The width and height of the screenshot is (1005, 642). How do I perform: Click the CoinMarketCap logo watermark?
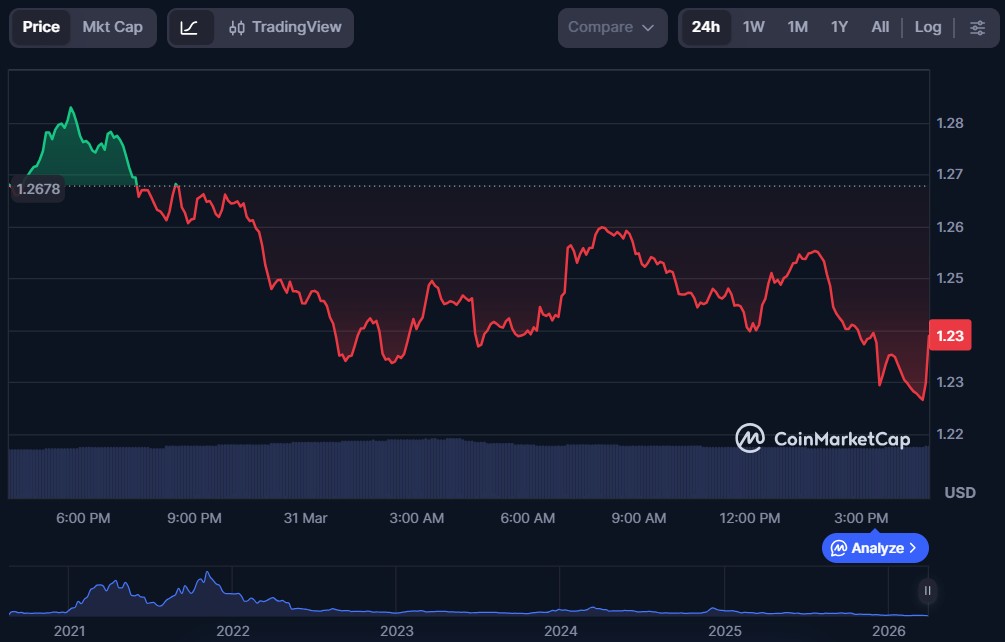click(x=822, y=438)
